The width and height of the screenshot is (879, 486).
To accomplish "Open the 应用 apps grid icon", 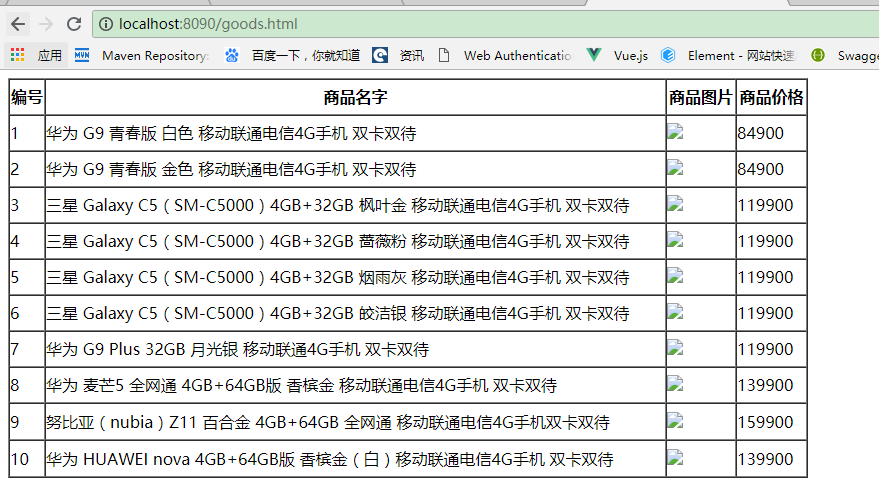I will point(17,55).
